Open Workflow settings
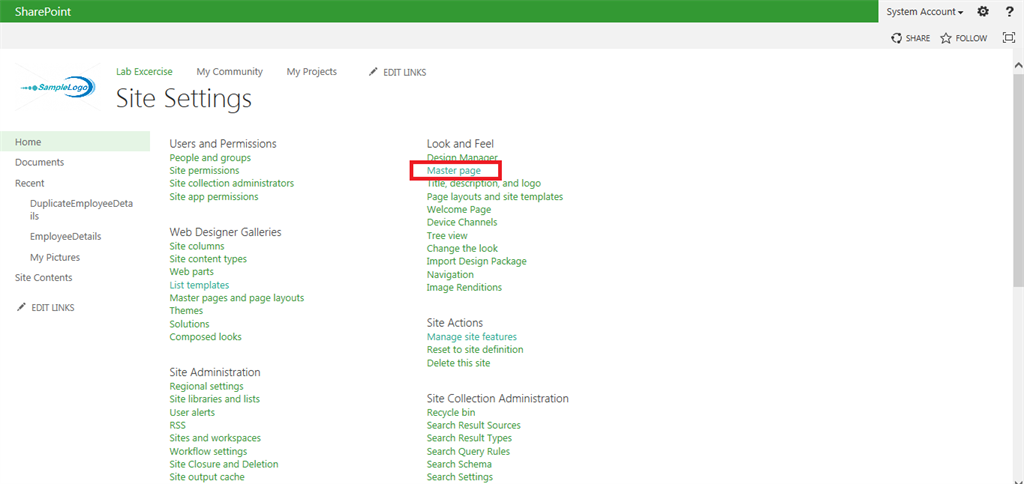Screen dimensions: 1024x484 tap(208, 451)
